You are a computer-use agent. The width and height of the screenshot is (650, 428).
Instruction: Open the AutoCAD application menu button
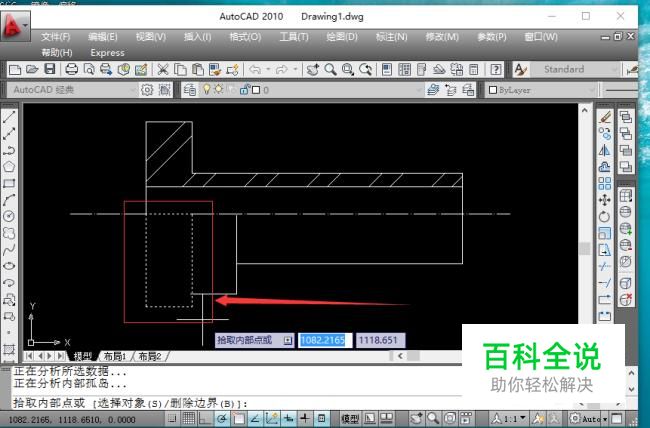pos(15,26)
